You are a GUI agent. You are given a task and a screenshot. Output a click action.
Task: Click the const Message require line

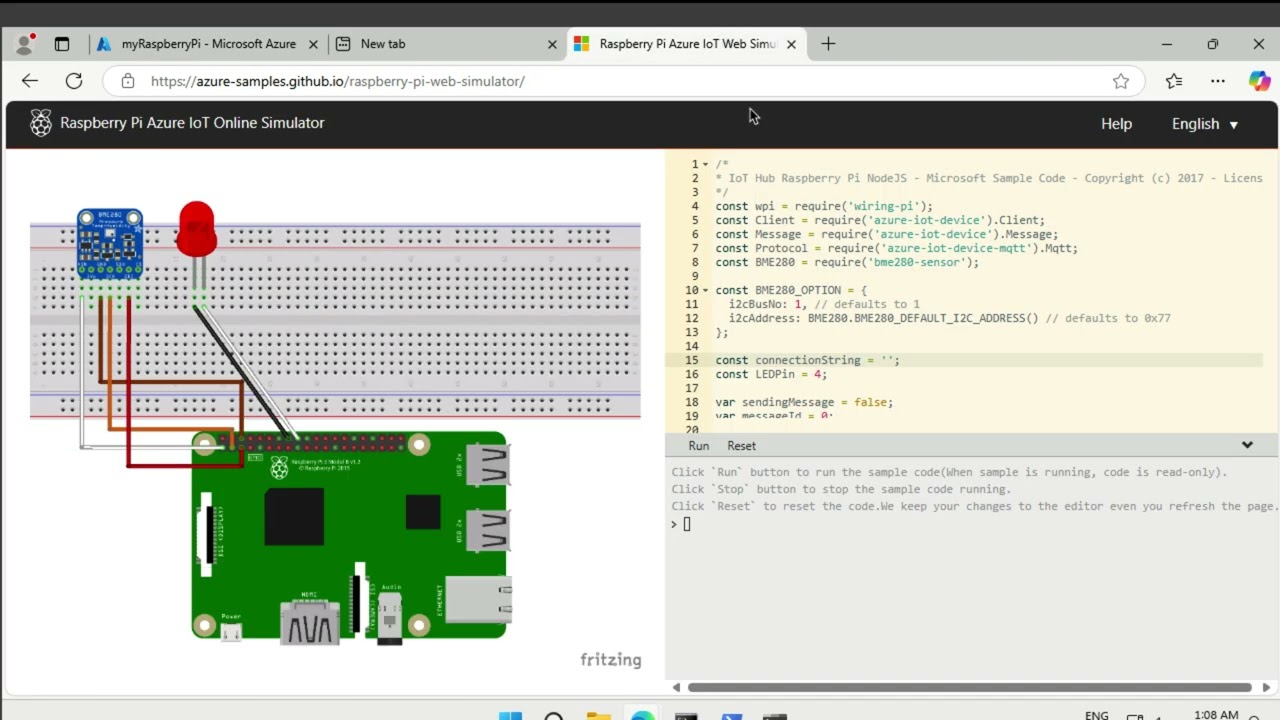886,234
